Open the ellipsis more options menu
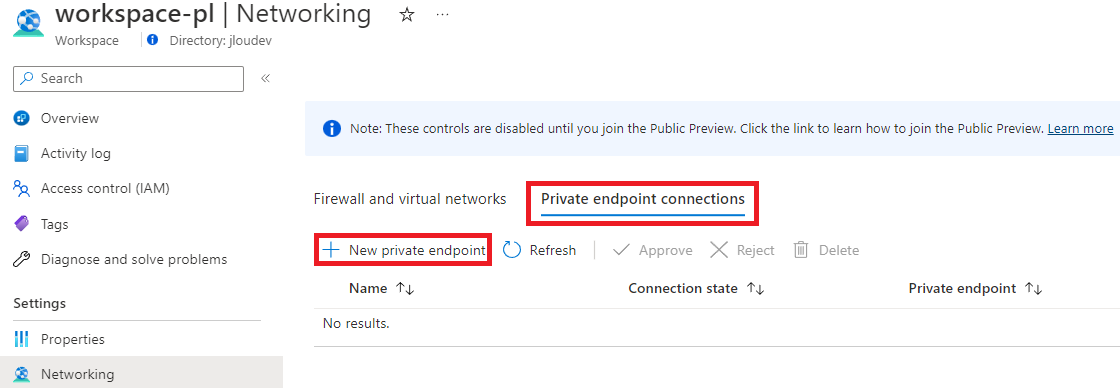The width and height of the screenshot is (1120, 388). click(x=443, y=14)
